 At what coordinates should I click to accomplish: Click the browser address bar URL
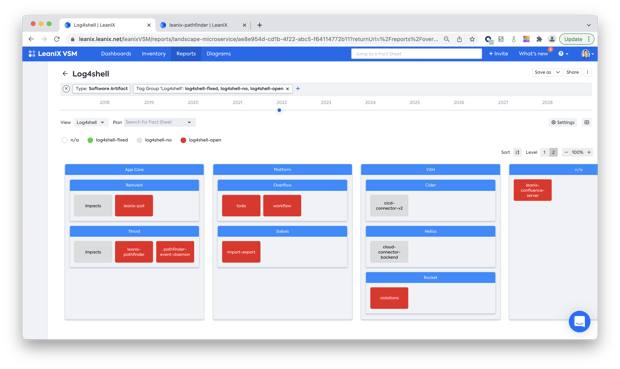point(258,39)
